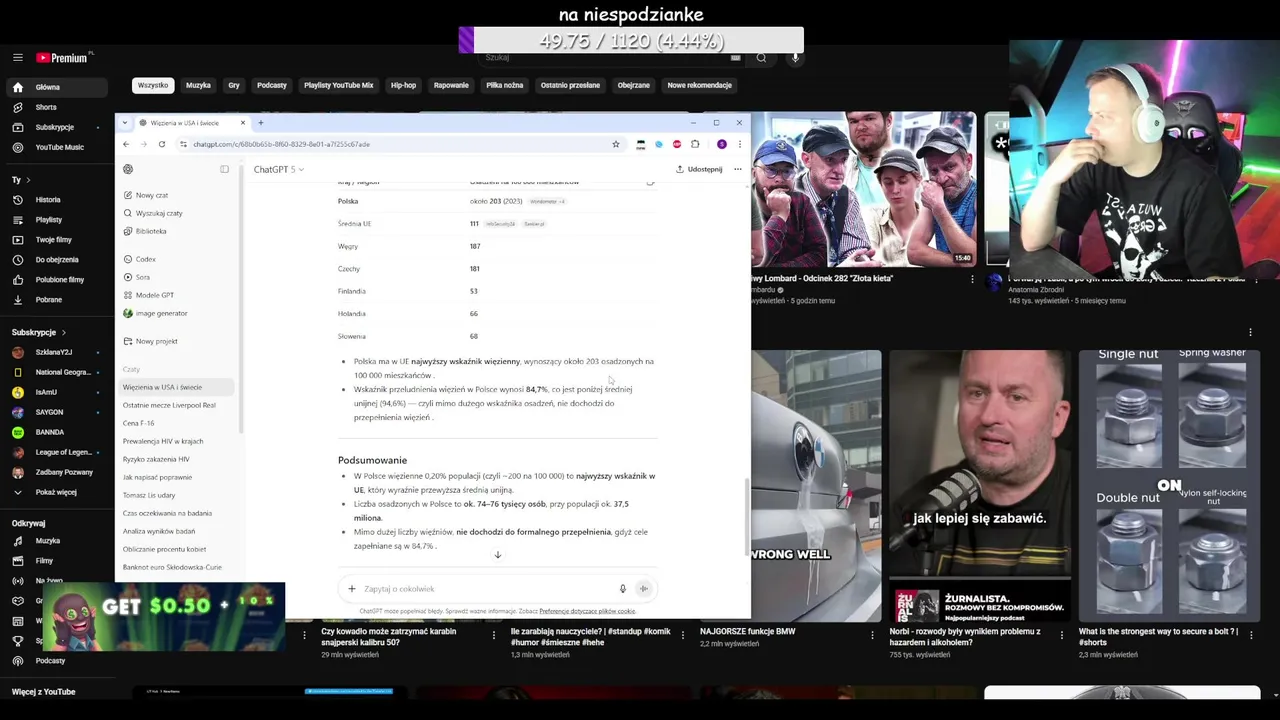Open Złota kieta Lombard video thumbnail
The width and height of the screenshot is (1280, 720).
[x=864, y=189]
